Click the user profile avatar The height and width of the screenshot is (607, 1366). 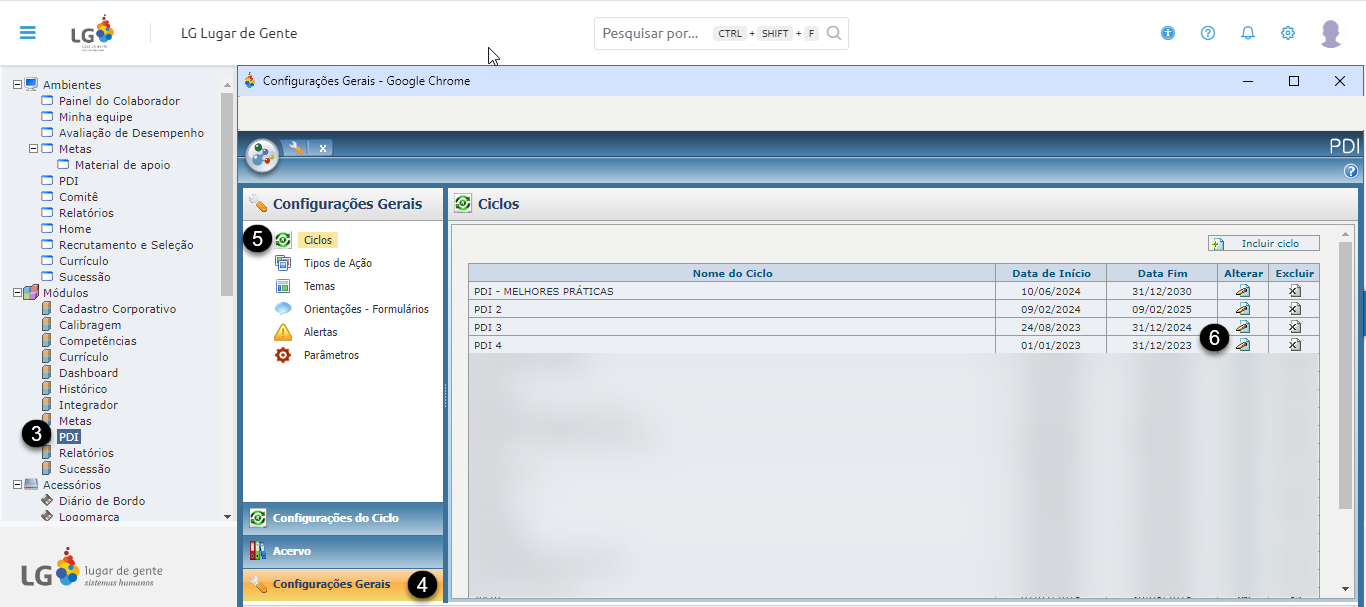click(x=1330, y=33)
